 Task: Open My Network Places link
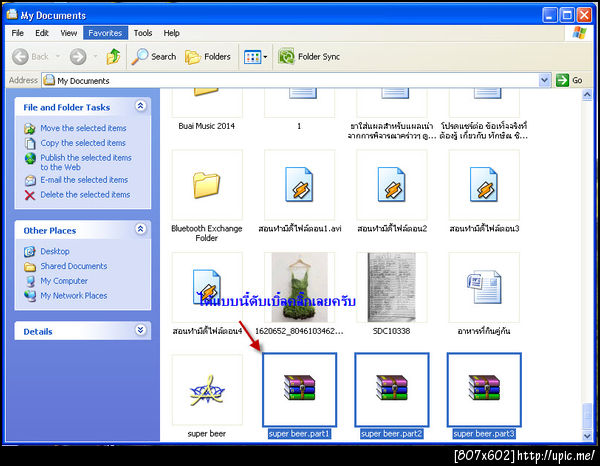pyautogui.click(x=74, y=296)
